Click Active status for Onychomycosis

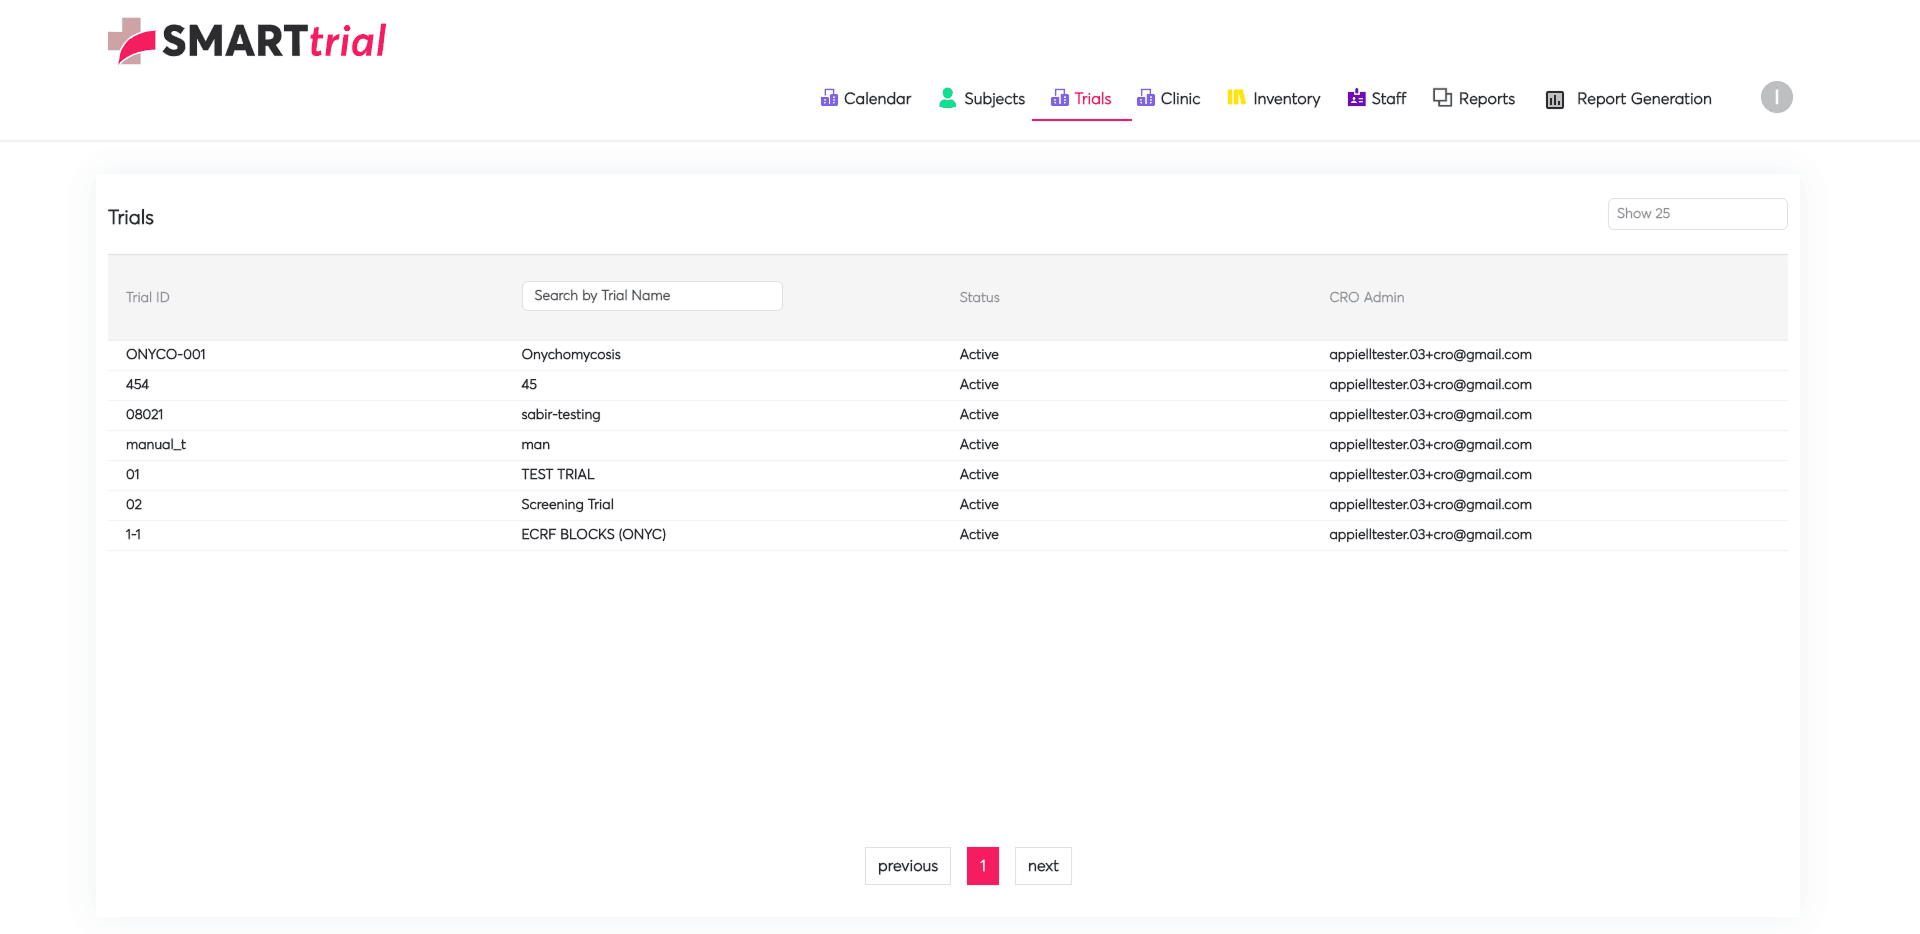coord(979,354)
